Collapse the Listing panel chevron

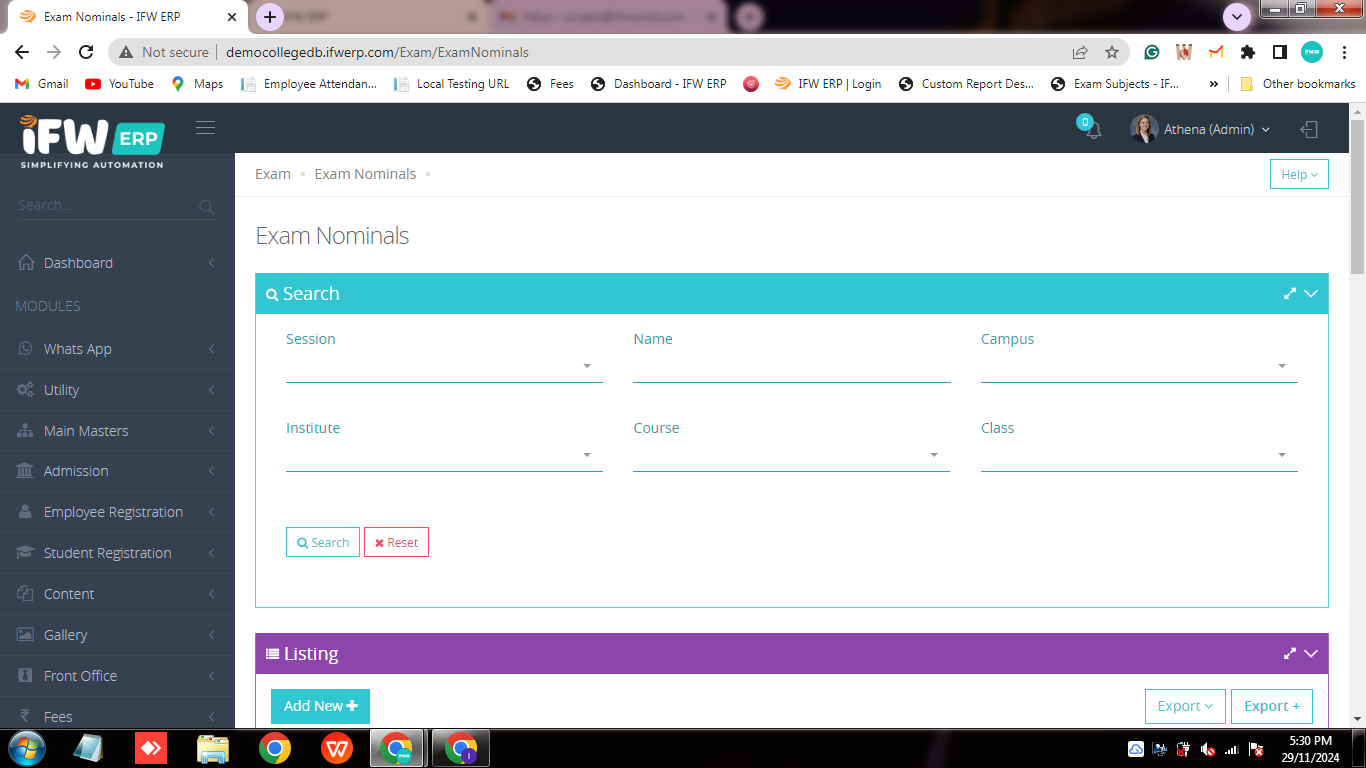point(1311,654)
